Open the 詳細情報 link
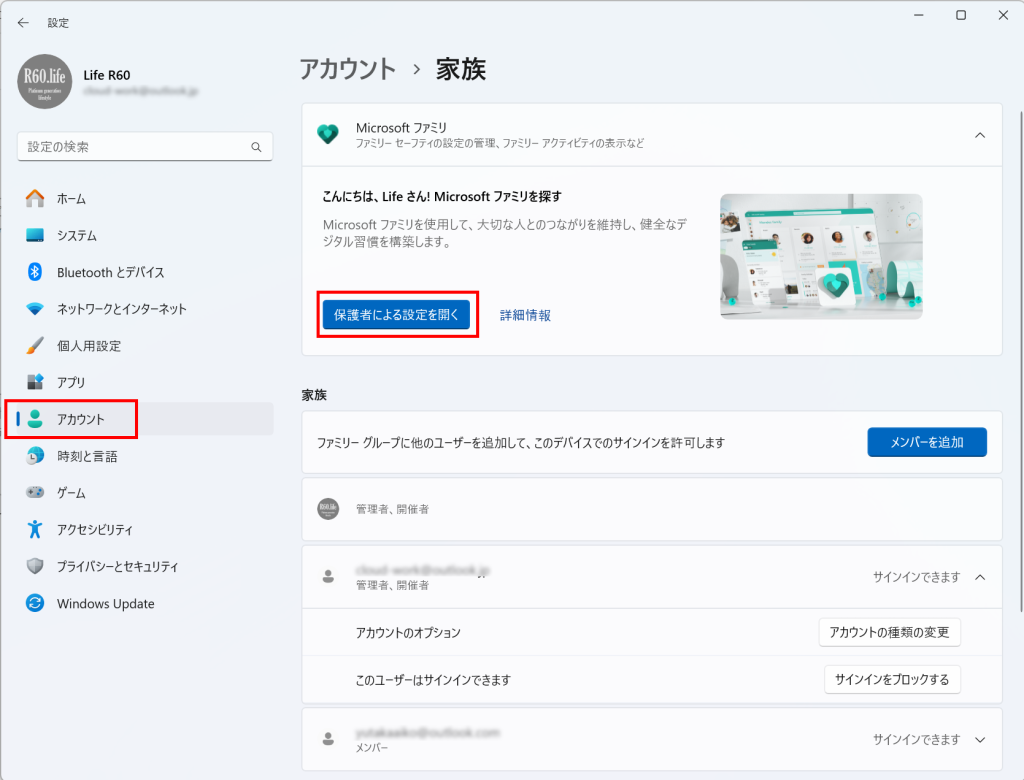Viewport: 1024px width, 780px height. click(x=525, y=315)
